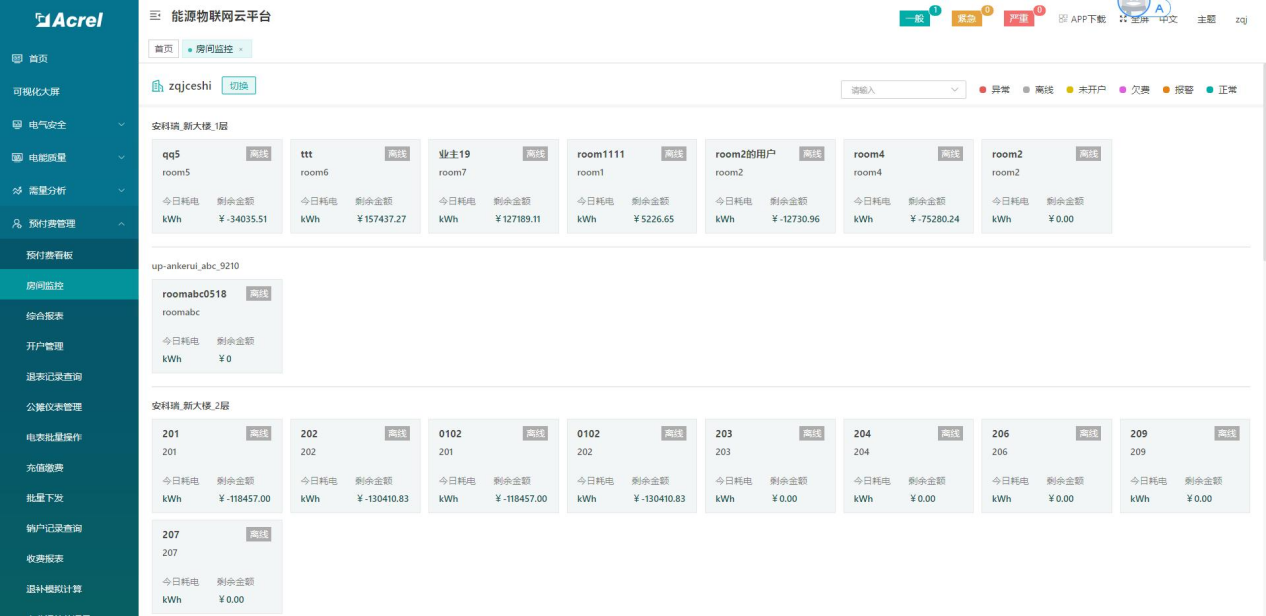Click the gray 离线 legend dot
1266x616 pixels.
tap(1027, 90)
